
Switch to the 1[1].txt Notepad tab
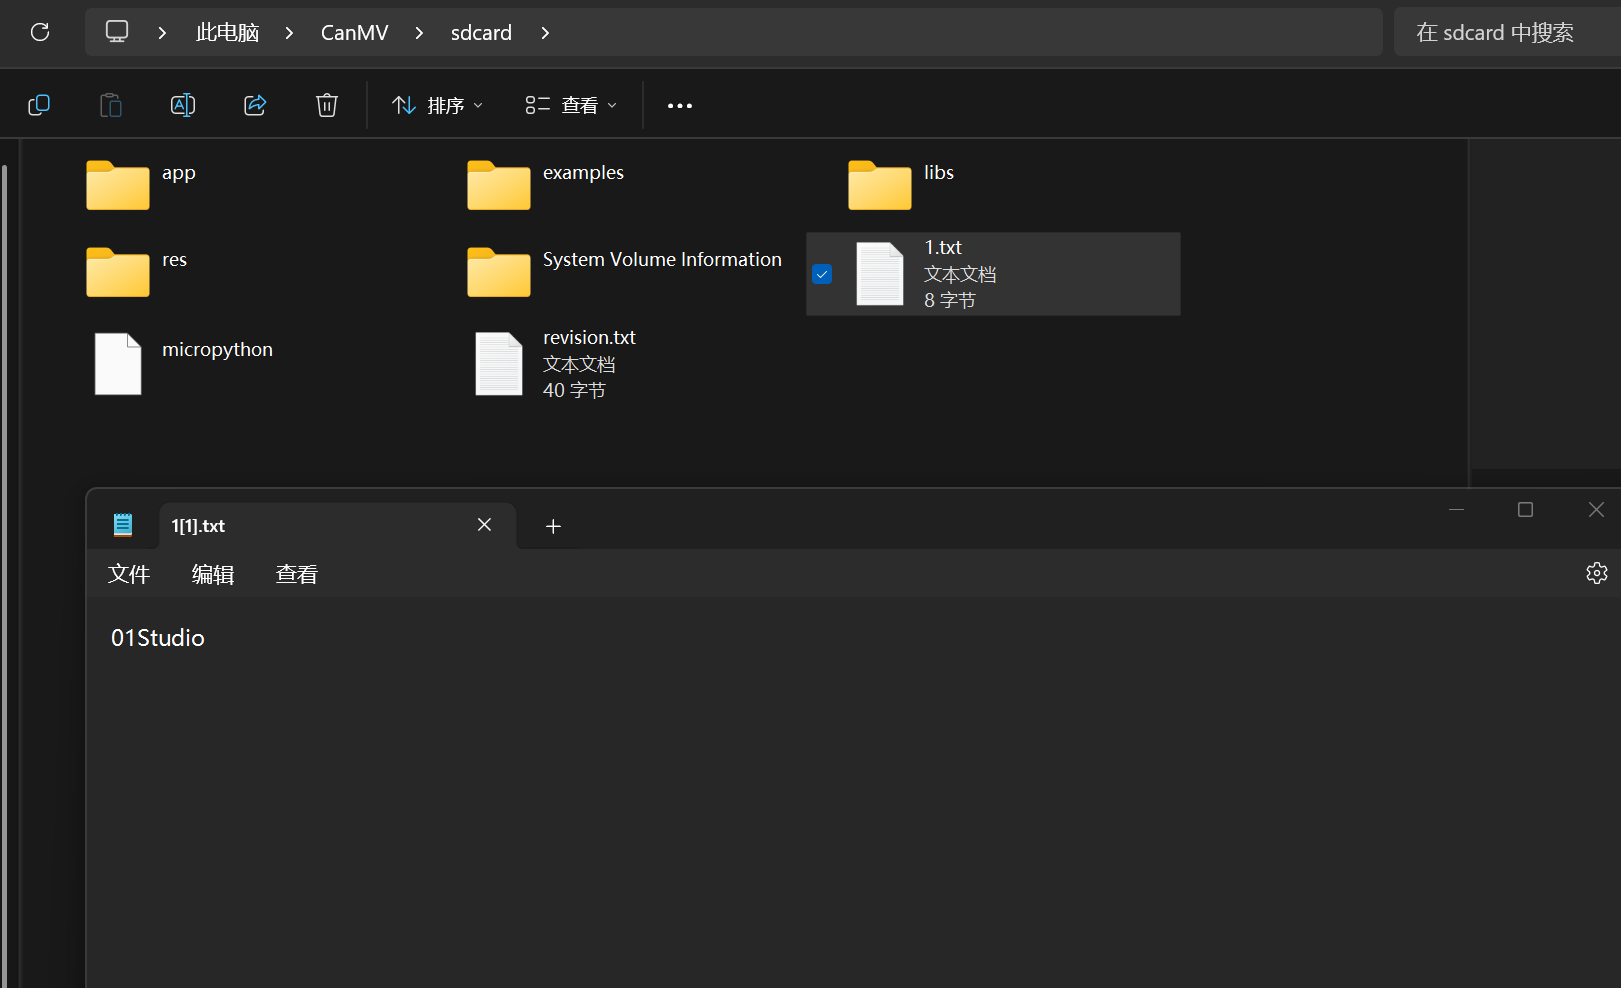[338, 526]
